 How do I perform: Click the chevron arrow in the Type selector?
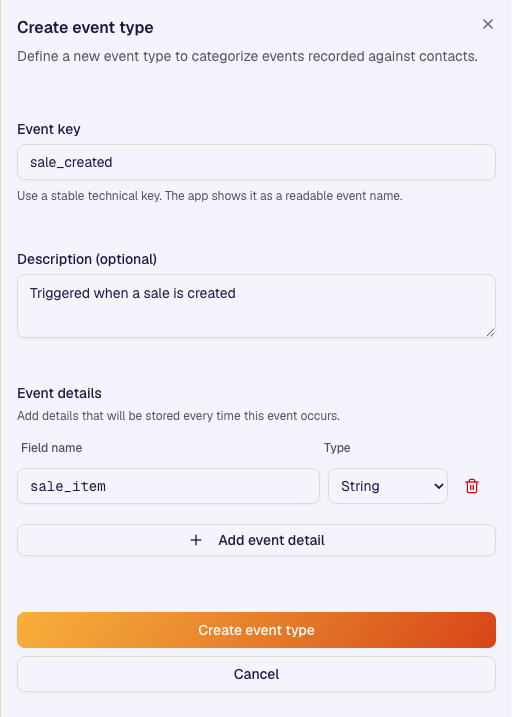(438, 486)
